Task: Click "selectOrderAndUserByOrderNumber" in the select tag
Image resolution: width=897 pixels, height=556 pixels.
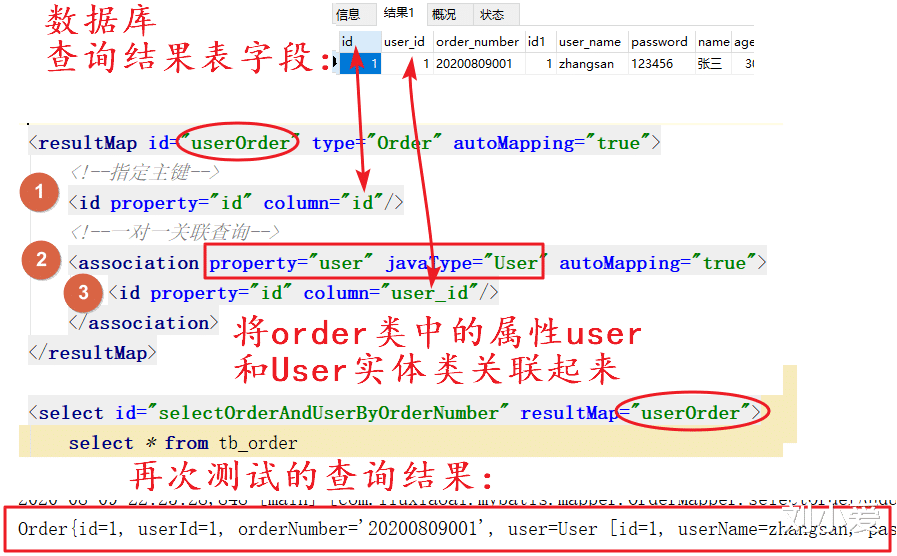Action: [x=328, y=412]
